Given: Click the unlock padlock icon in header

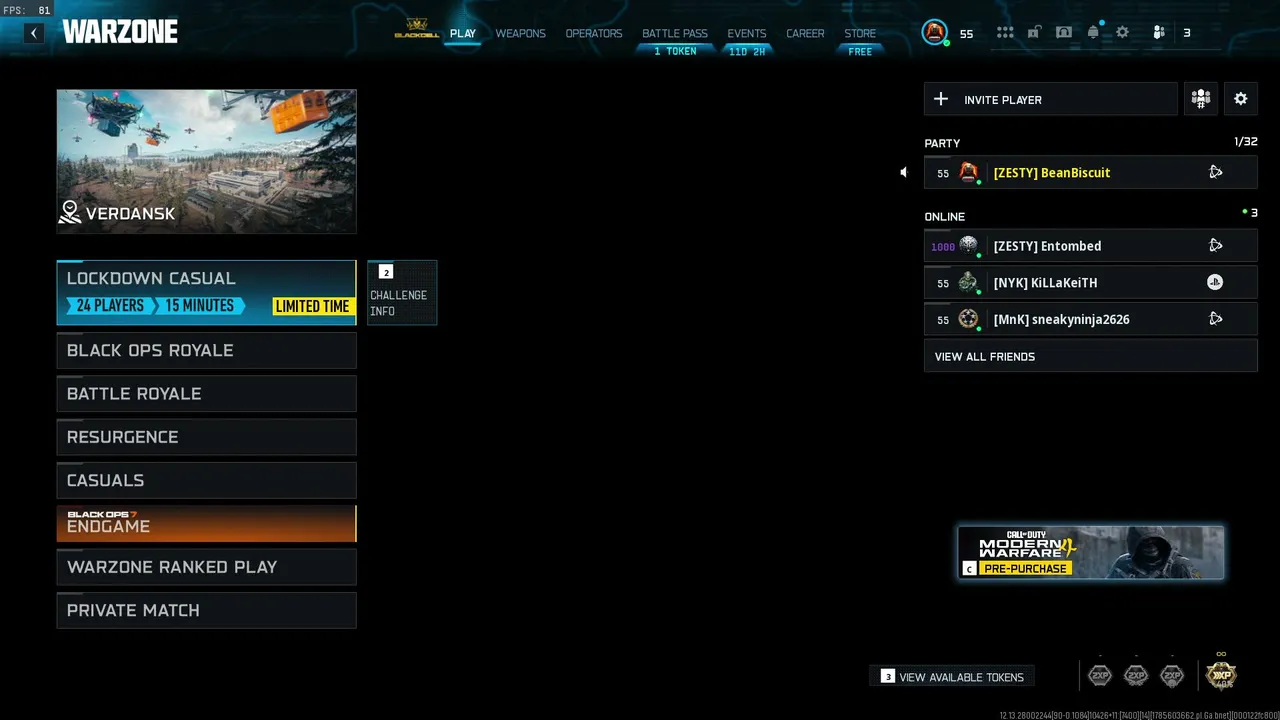Looking at the screenshot, I should 1034,32.
